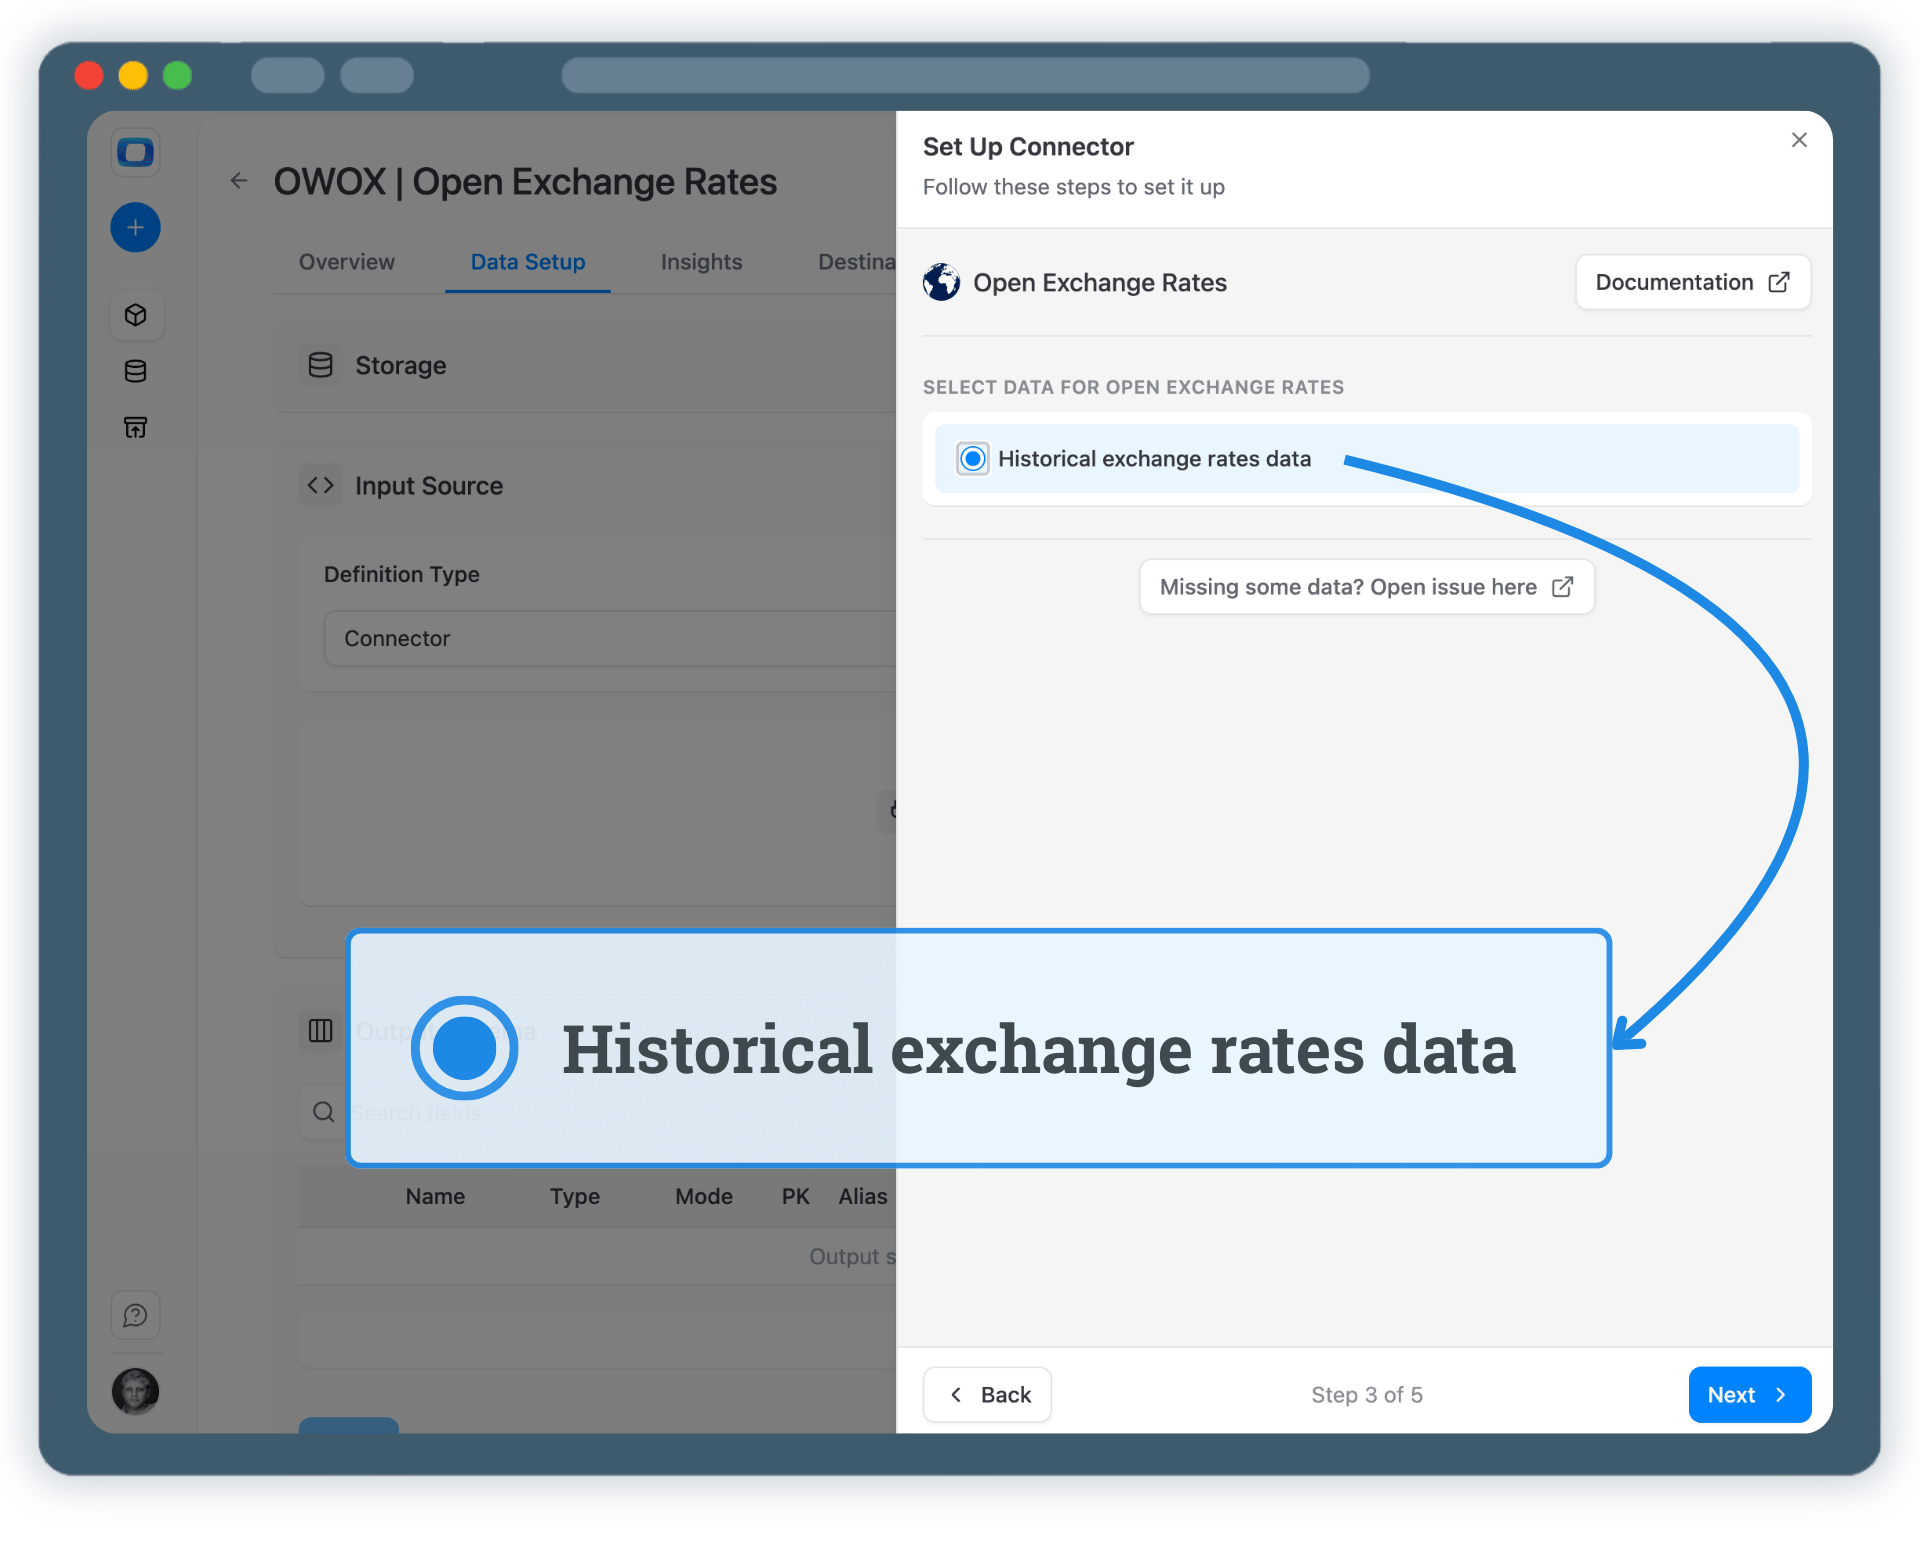Close the Set Up Connector panel
Screen dimensions: 1920x1562
tap(1798, 140)
